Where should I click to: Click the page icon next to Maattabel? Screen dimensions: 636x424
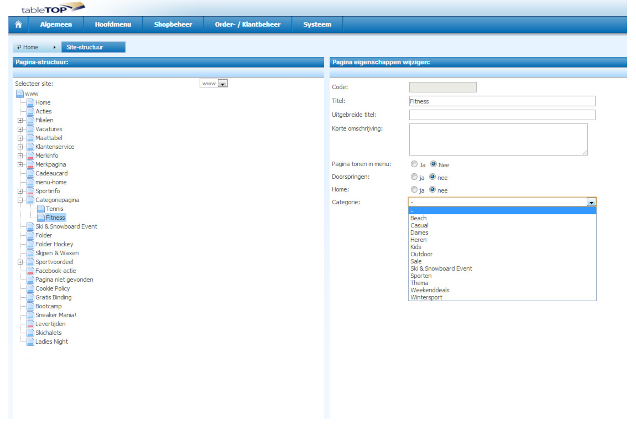[30, 138]
